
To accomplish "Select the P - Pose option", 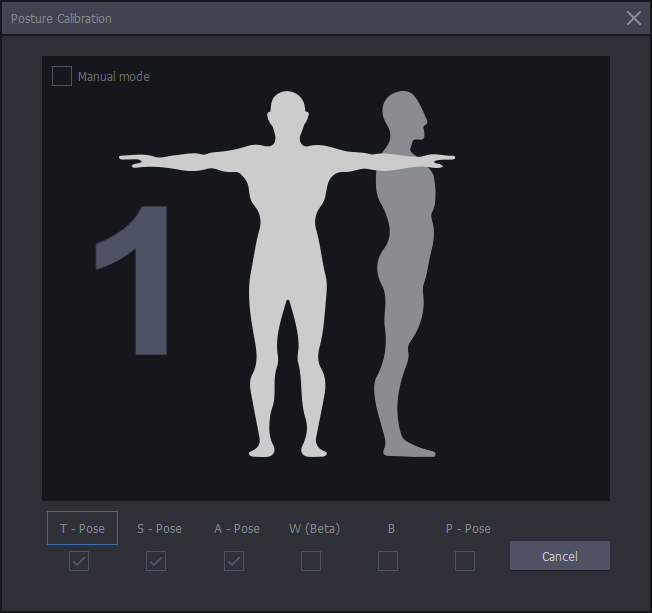I will 468,528.
